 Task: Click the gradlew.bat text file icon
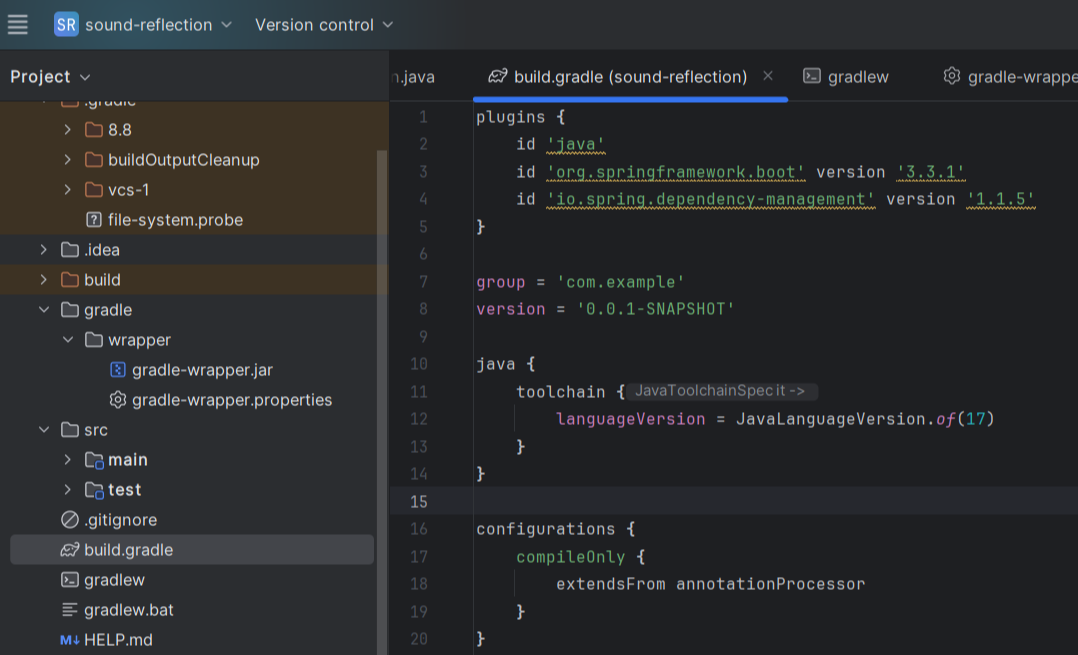pyautogui.click(x=69, y=610)
